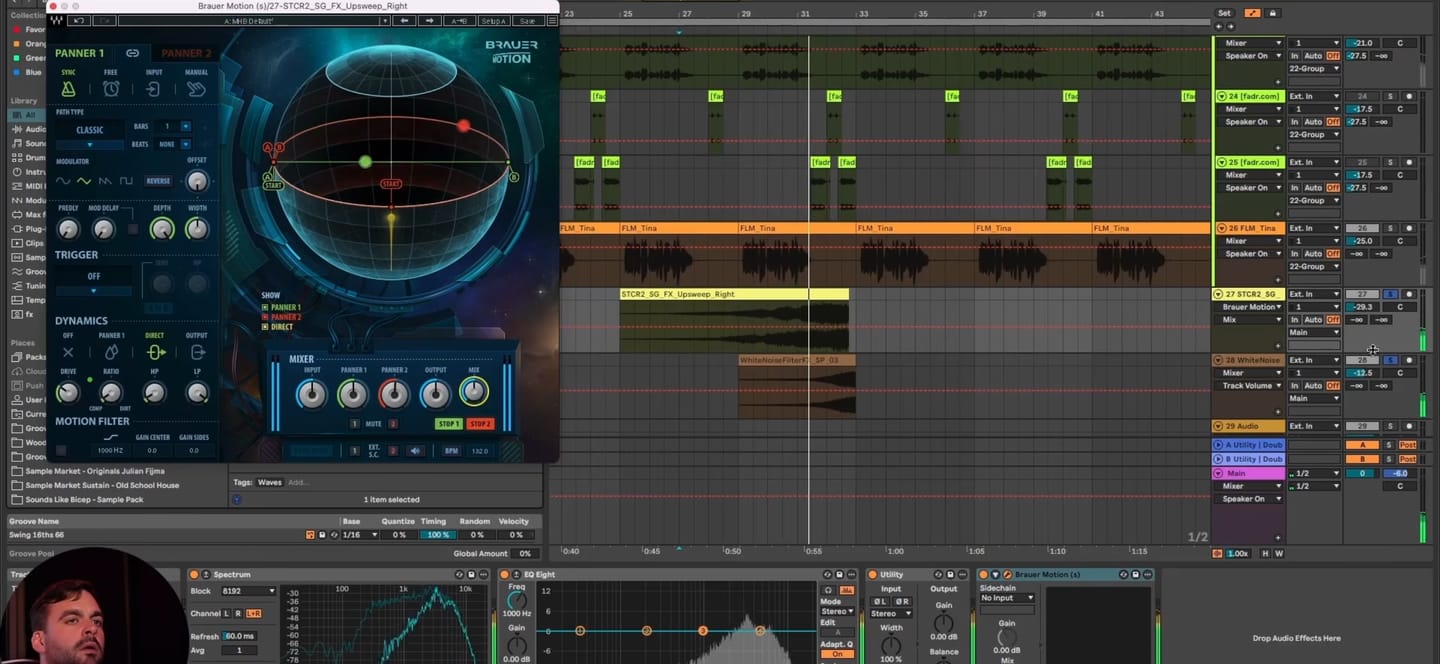The image size is (1440, 664).
Task: Click the A→B compare button
Action: 459,20
